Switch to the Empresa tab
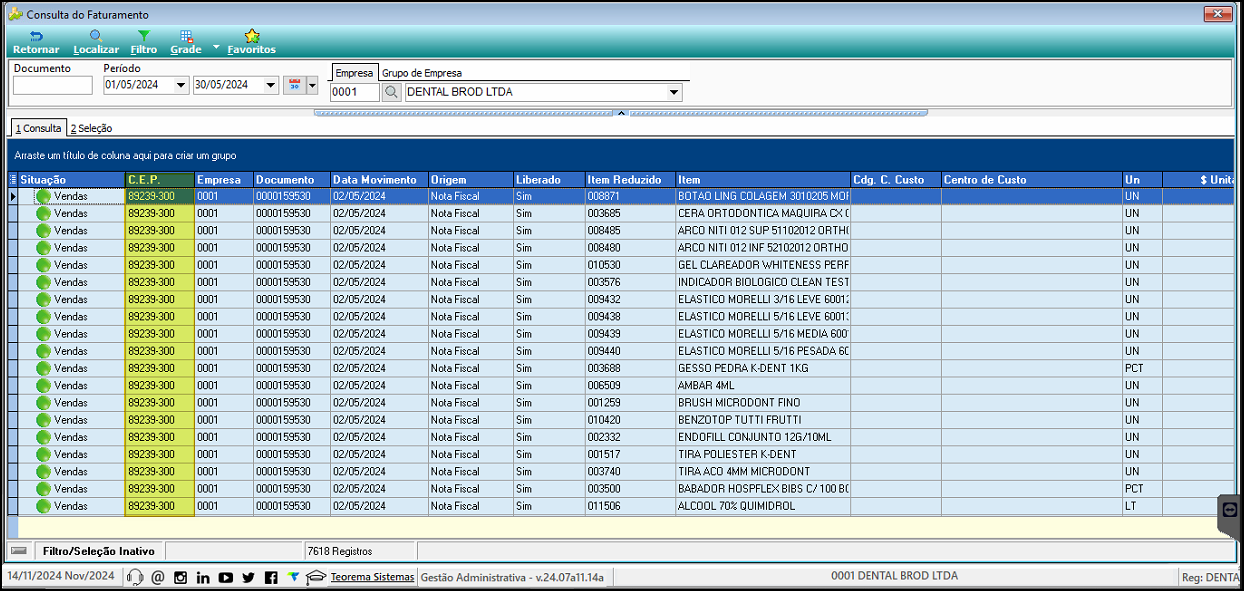Screen dimensions: 1244x591 coord(354,73)
